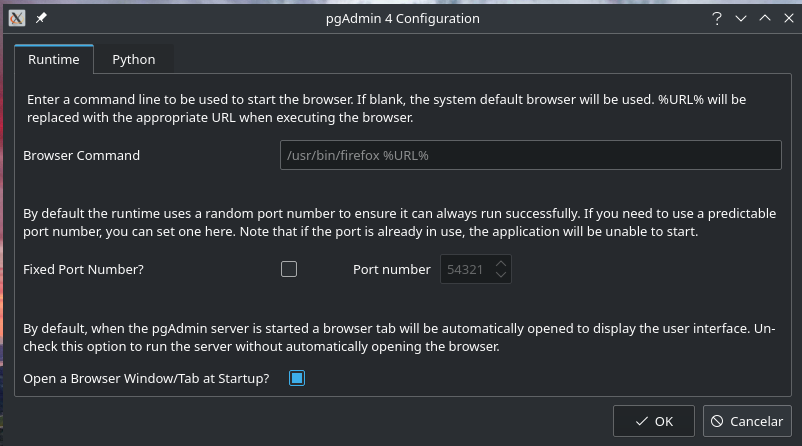Select the Runtime tab
The height and width of the screenshot is (446, 802).
[x=54, y=59]
